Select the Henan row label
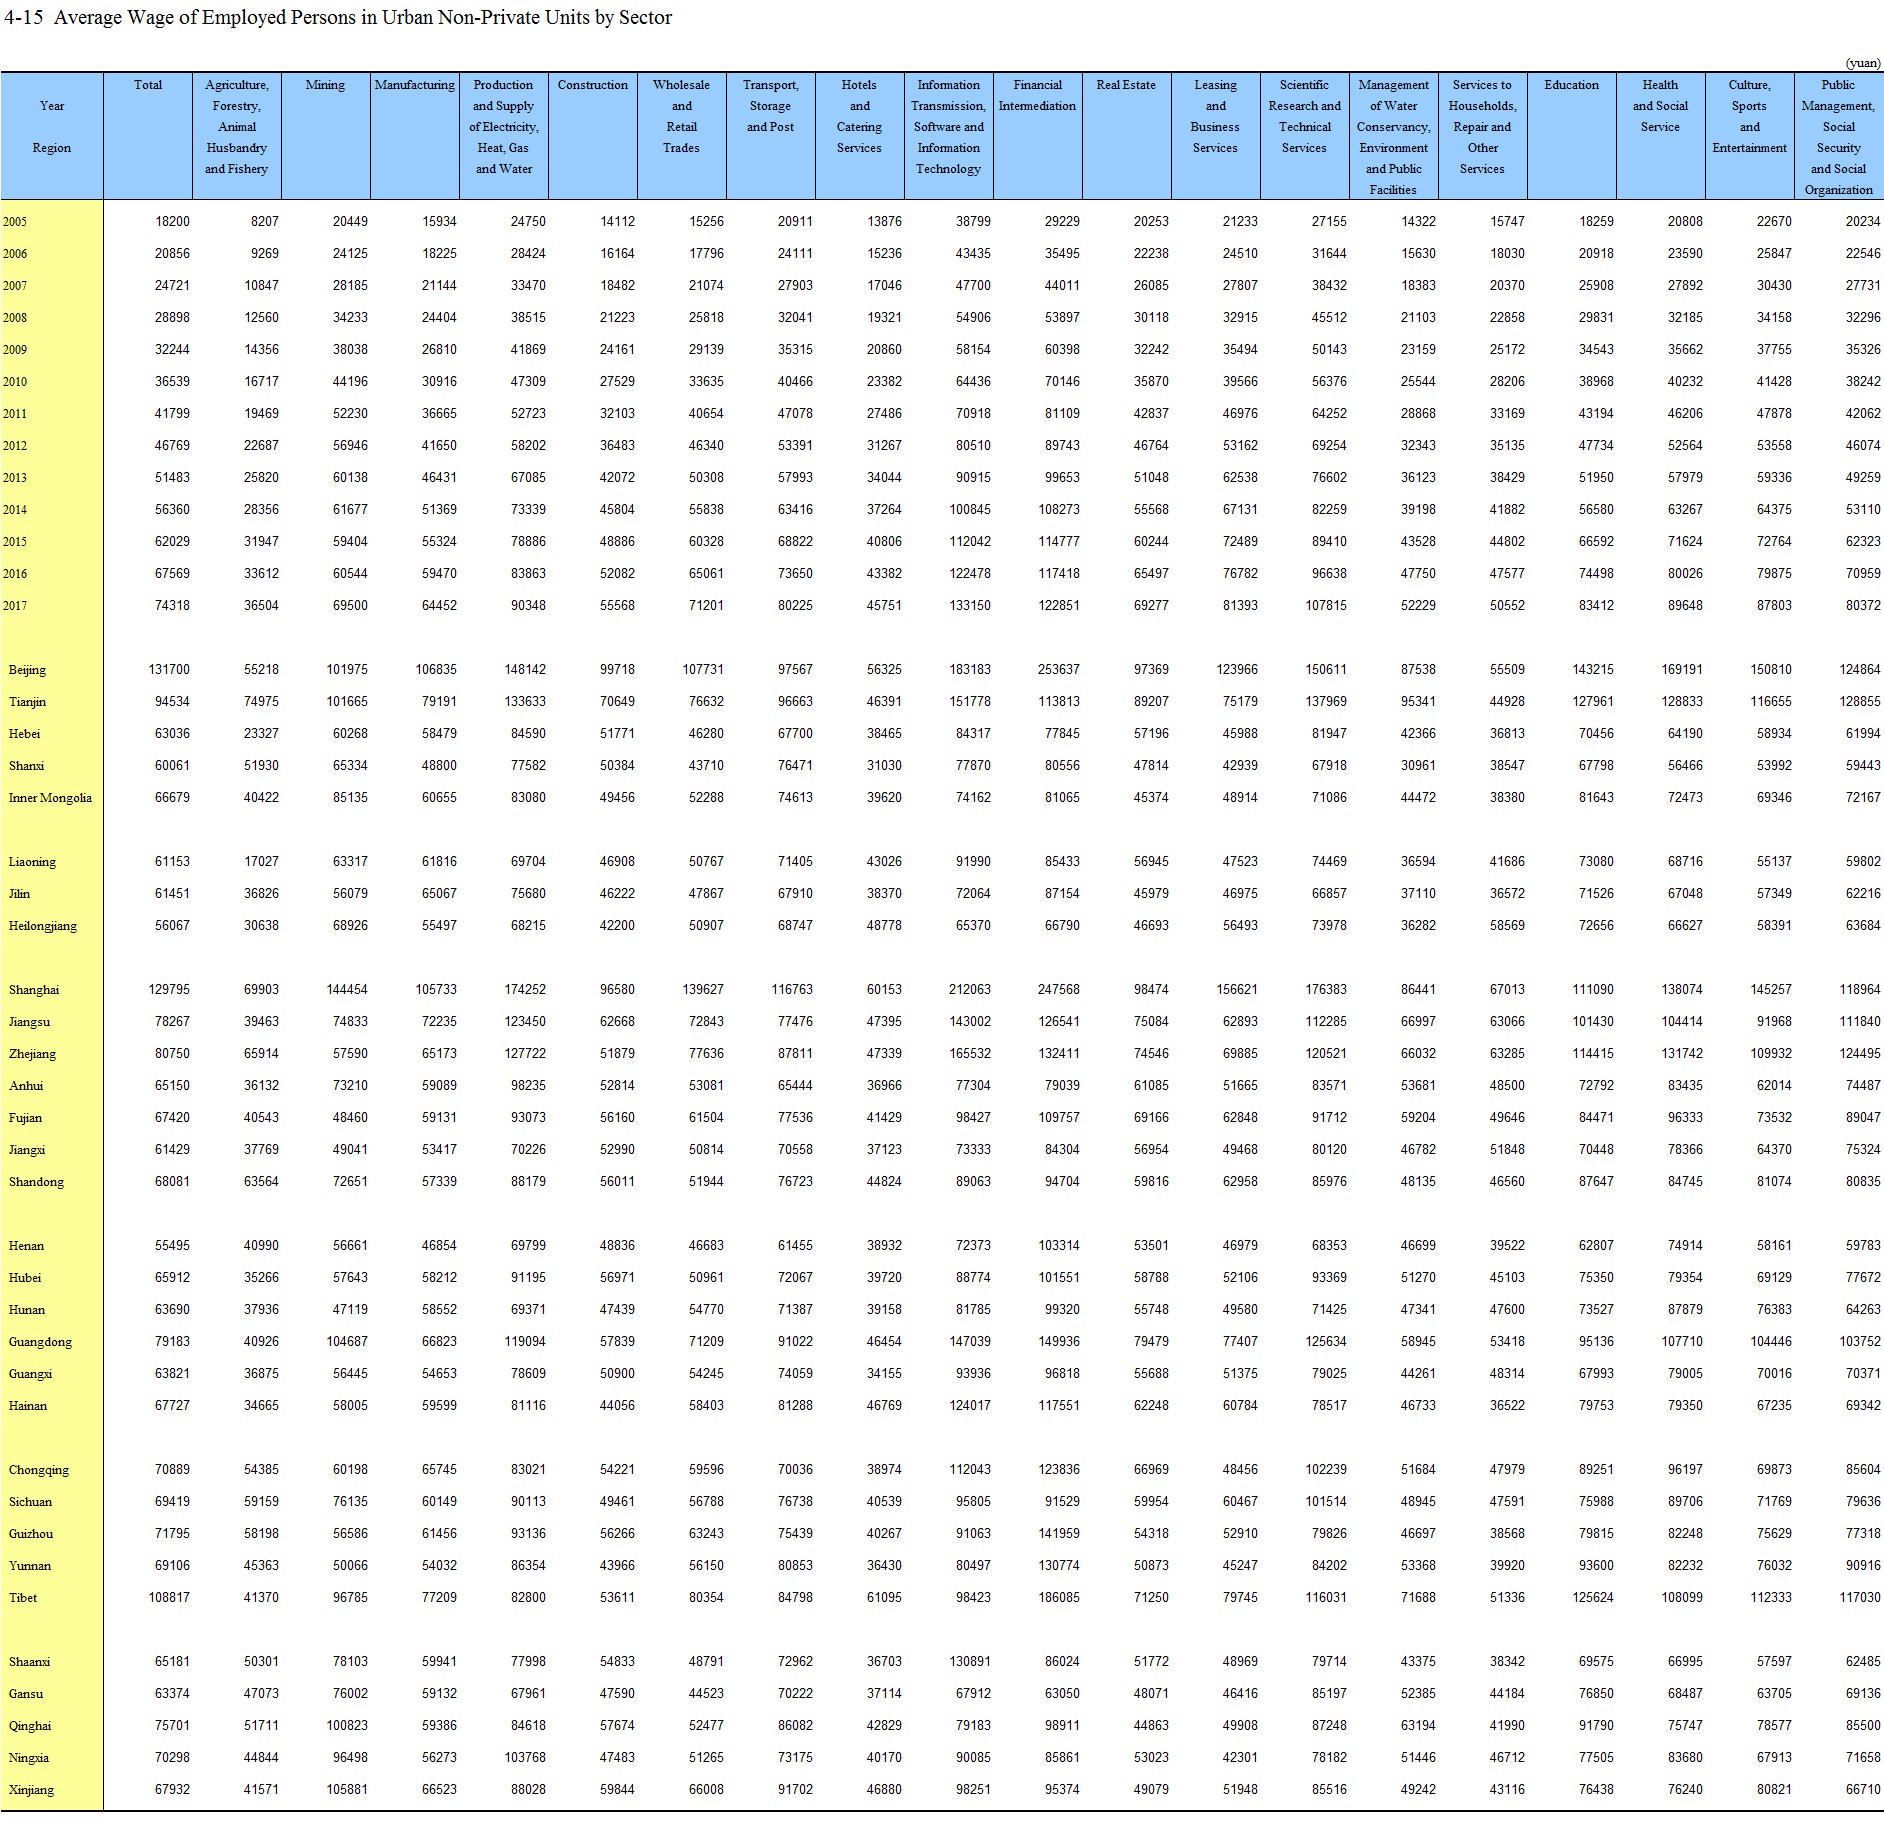The height and width of the screenshot is (1844, 1884). (26, 1246)
